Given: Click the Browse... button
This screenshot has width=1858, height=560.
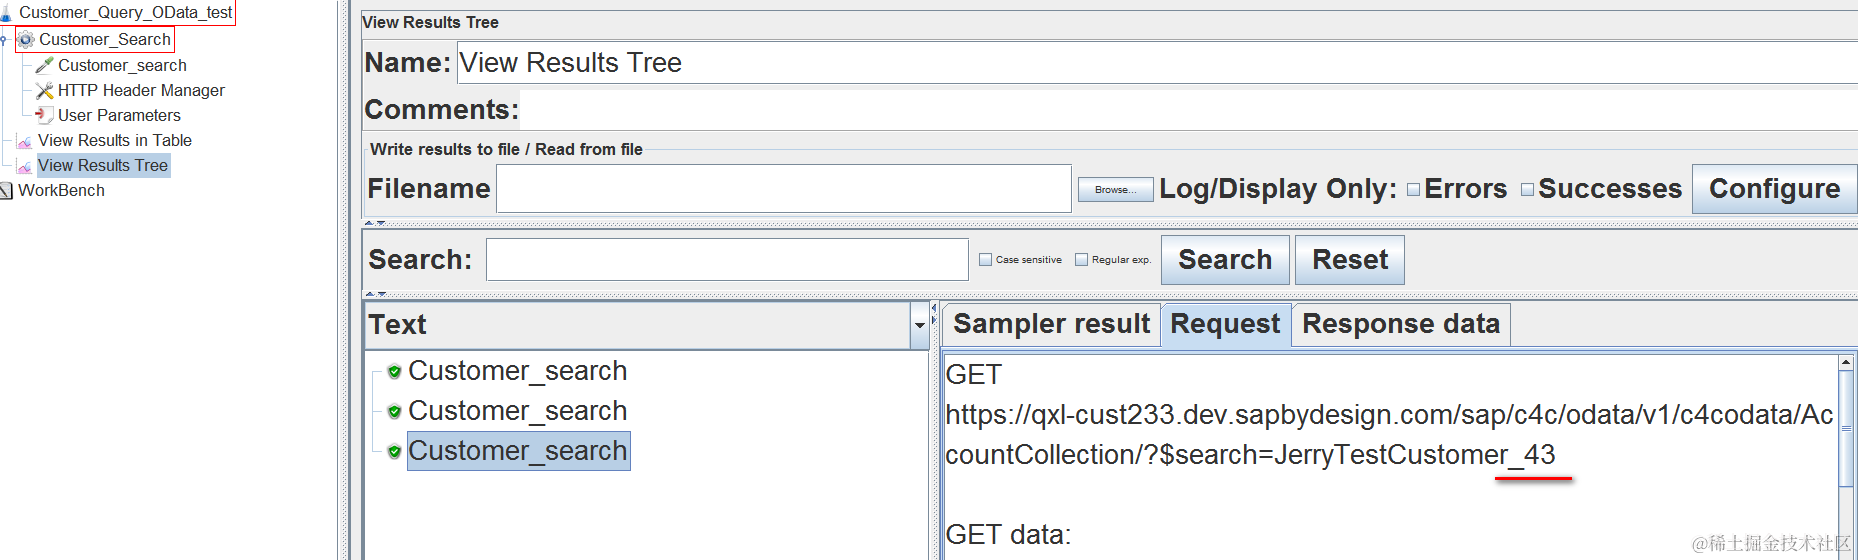Looking at the screenshot, I should coord(1115,189).
